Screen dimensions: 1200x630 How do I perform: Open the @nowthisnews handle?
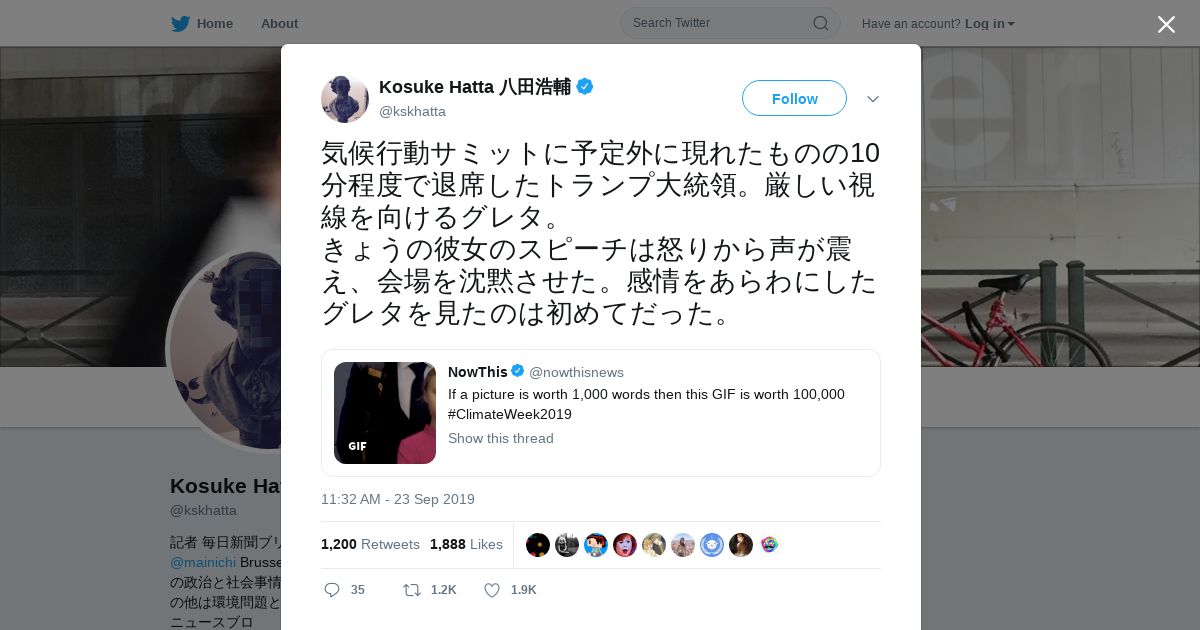(x=576, y=372)
